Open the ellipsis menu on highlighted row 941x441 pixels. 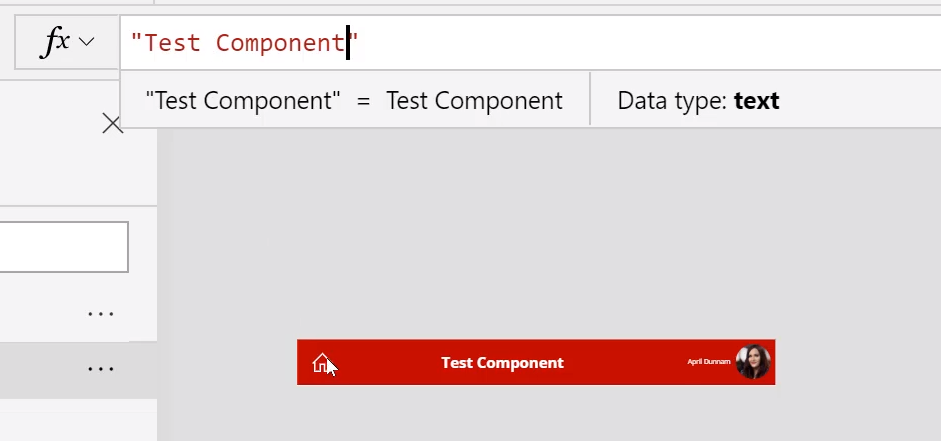[x=100, y=369]
